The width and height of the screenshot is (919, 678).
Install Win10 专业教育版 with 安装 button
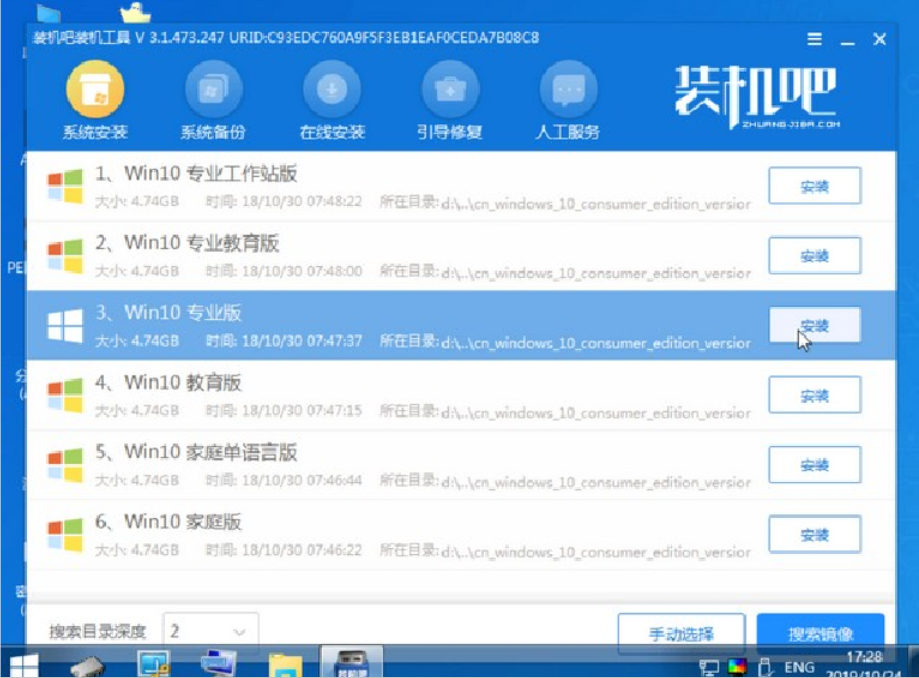(814, 255)
